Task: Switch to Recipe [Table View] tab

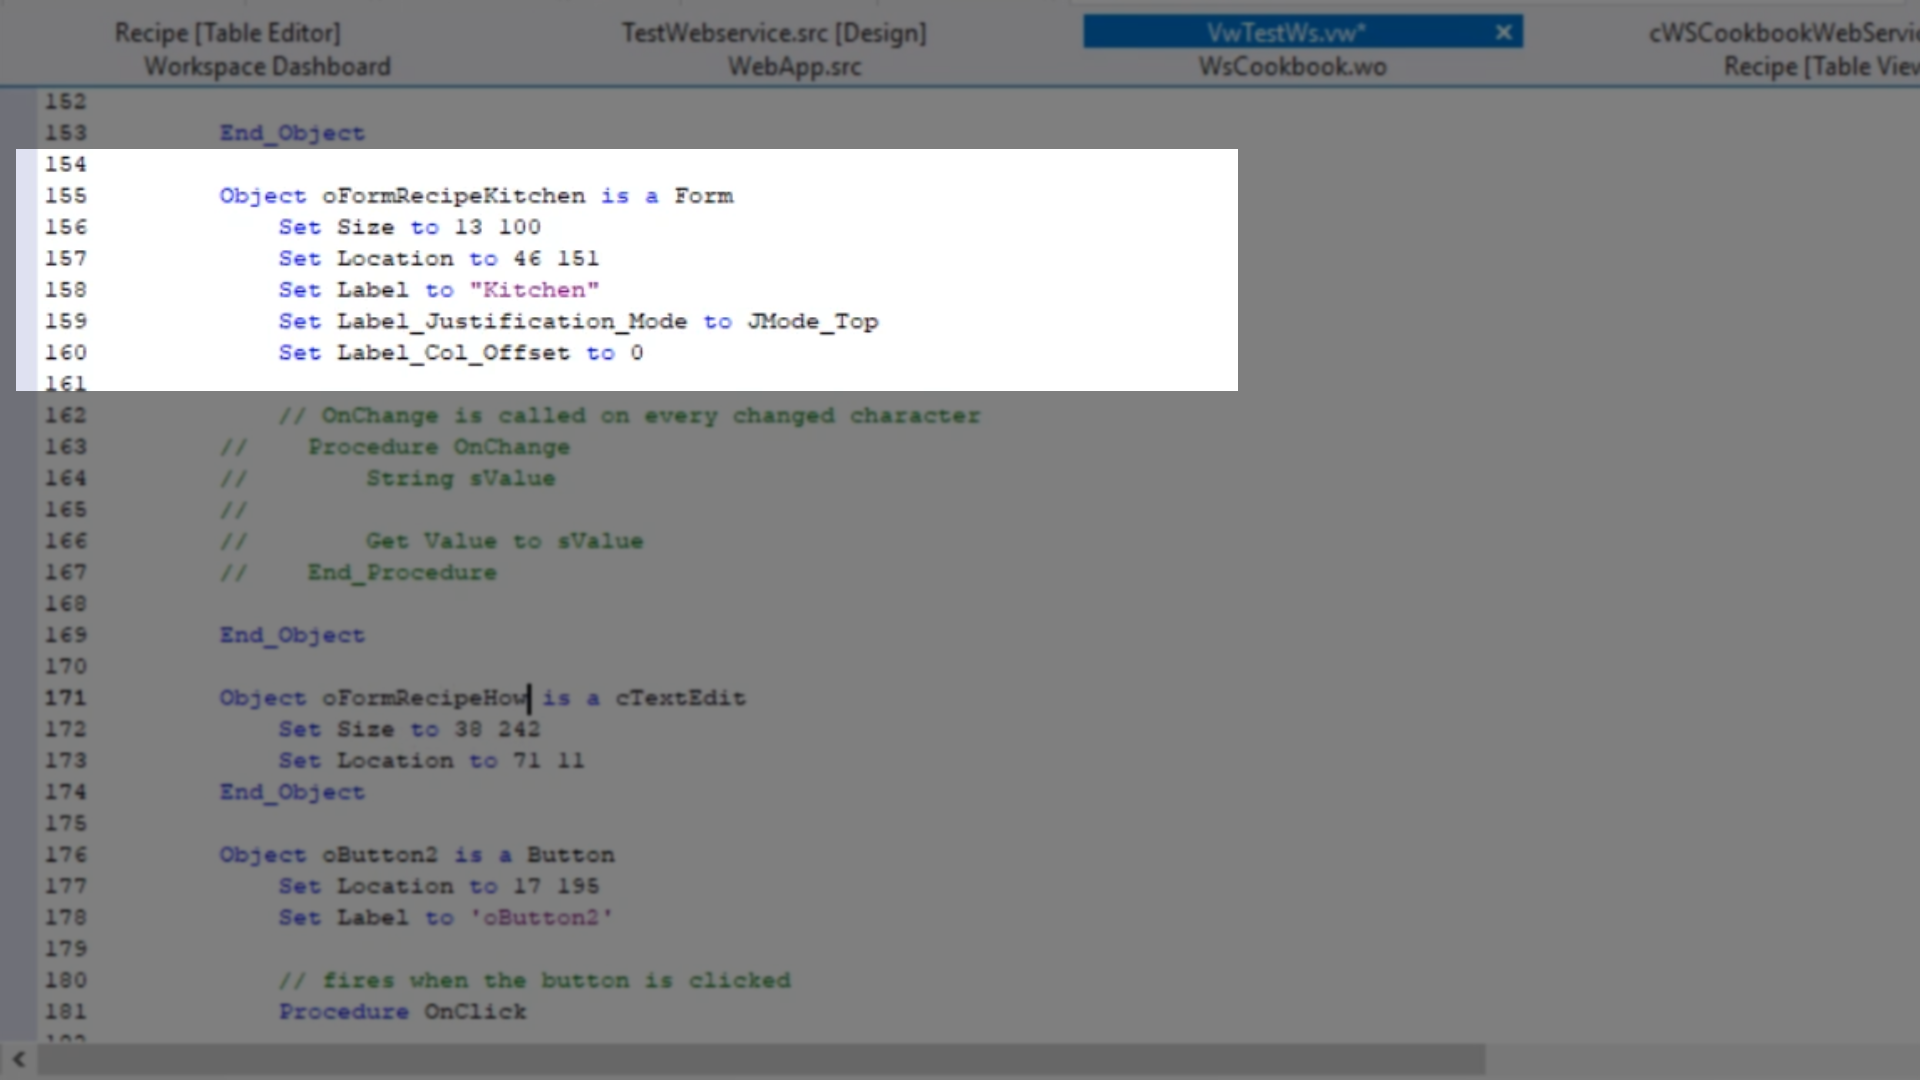Action: (x=1820, y=67)
